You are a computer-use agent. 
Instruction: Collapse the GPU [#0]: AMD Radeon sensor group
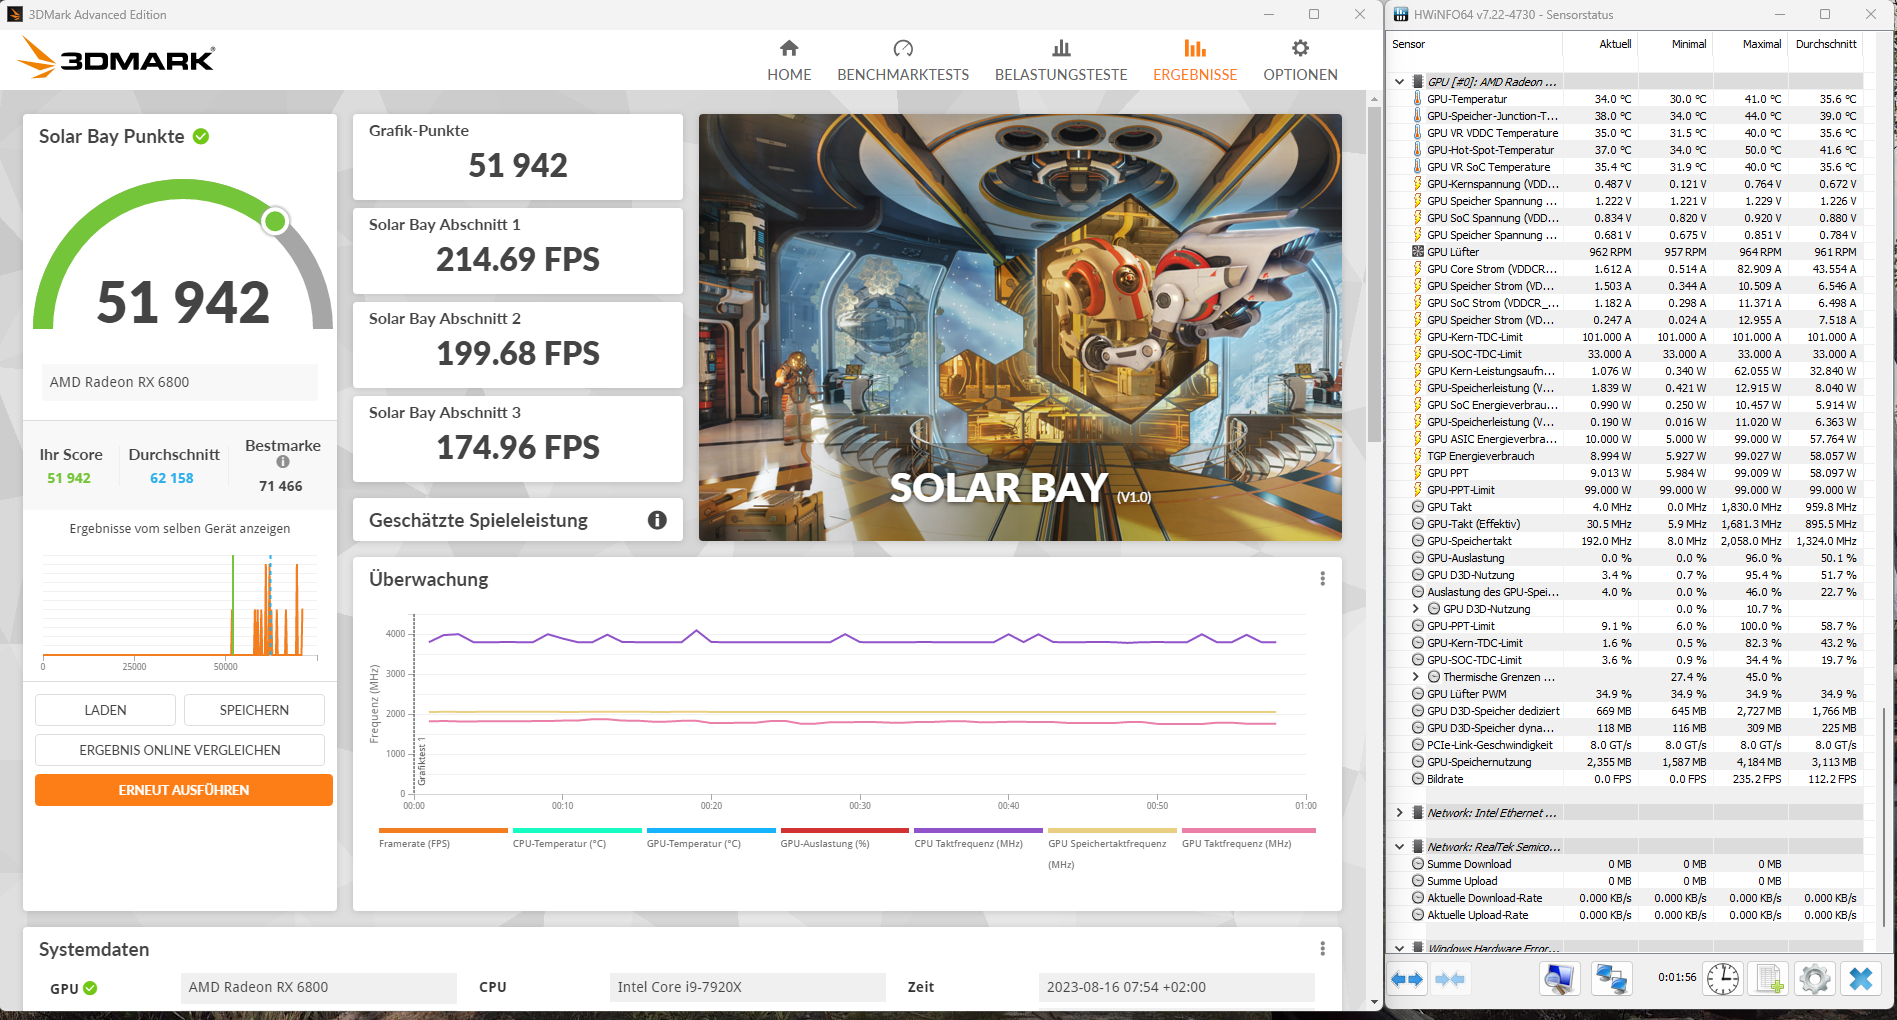point(1399,82)
